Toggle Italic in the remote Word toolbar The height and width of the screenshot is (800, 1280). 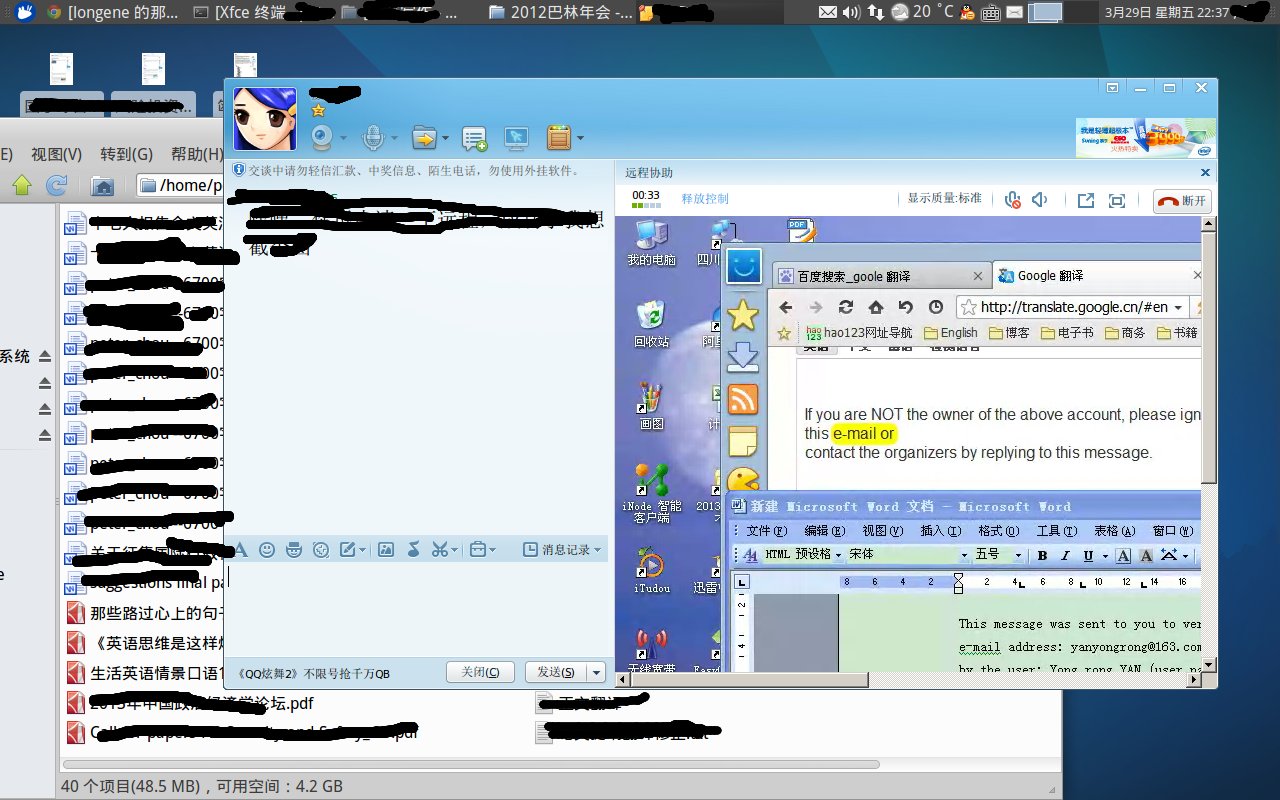coord(1065,555)
